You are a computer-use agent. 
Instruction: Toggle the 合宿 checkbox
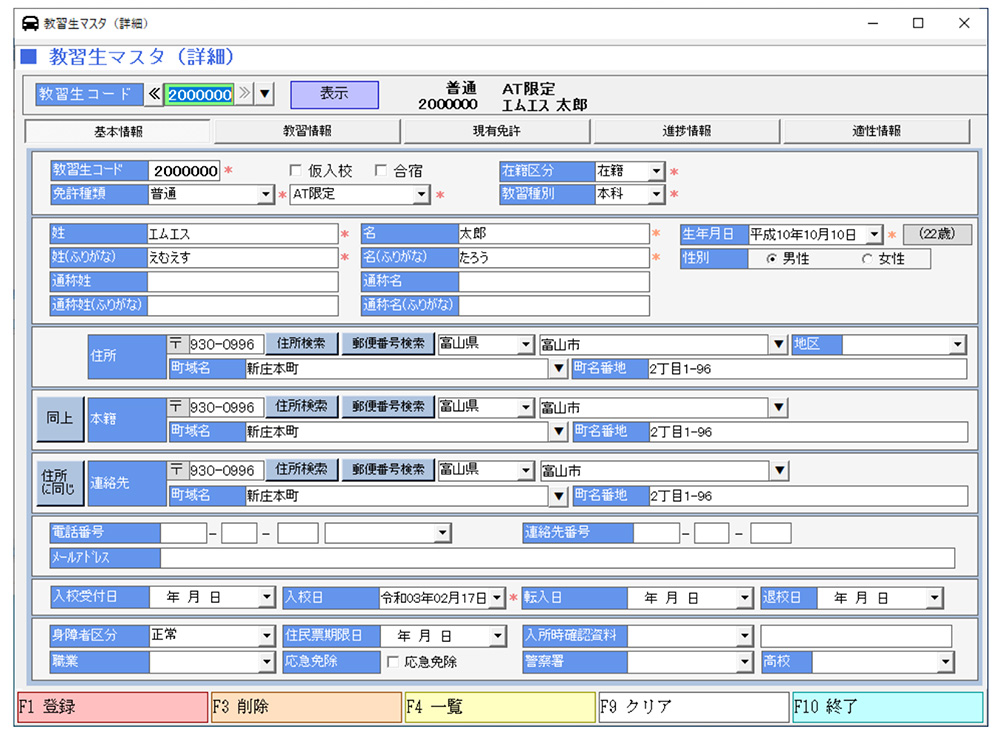[381, 170]
